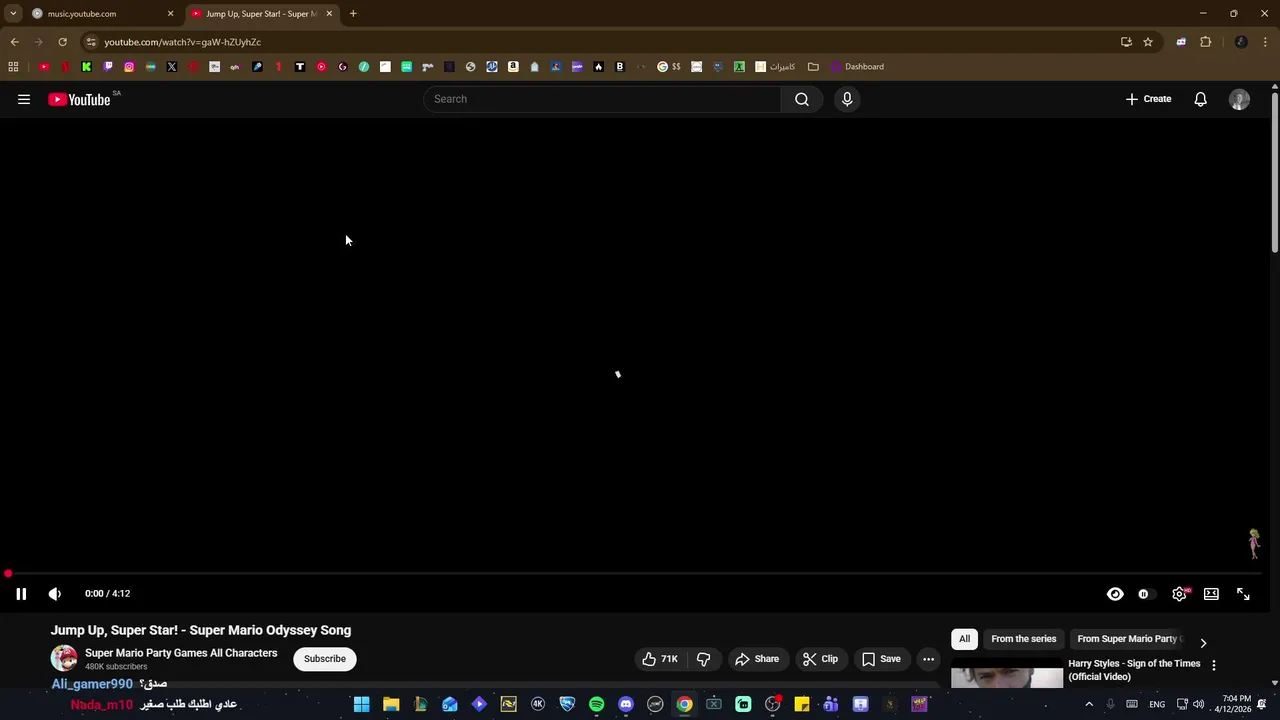
Task: Close the Jump Up, Super Star tab
Action: 329,14
